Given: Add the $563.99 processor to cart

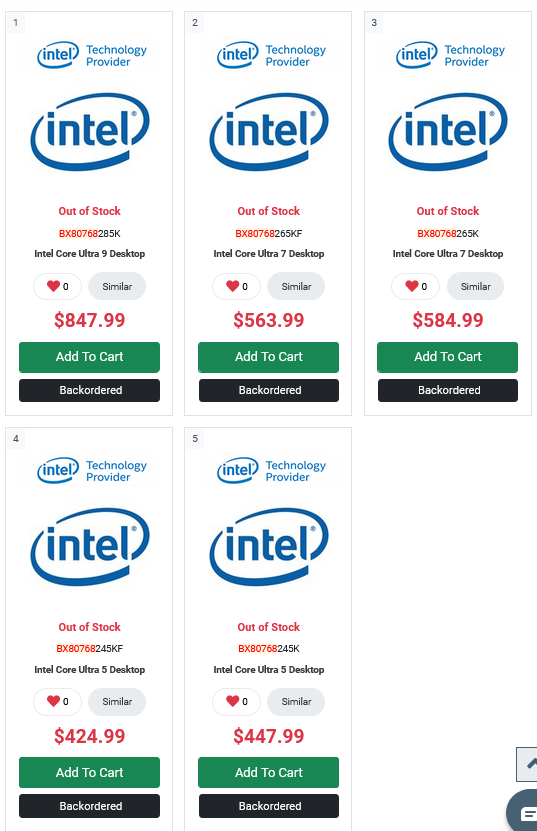Looking at the screenshot, I should coord(269,357).
